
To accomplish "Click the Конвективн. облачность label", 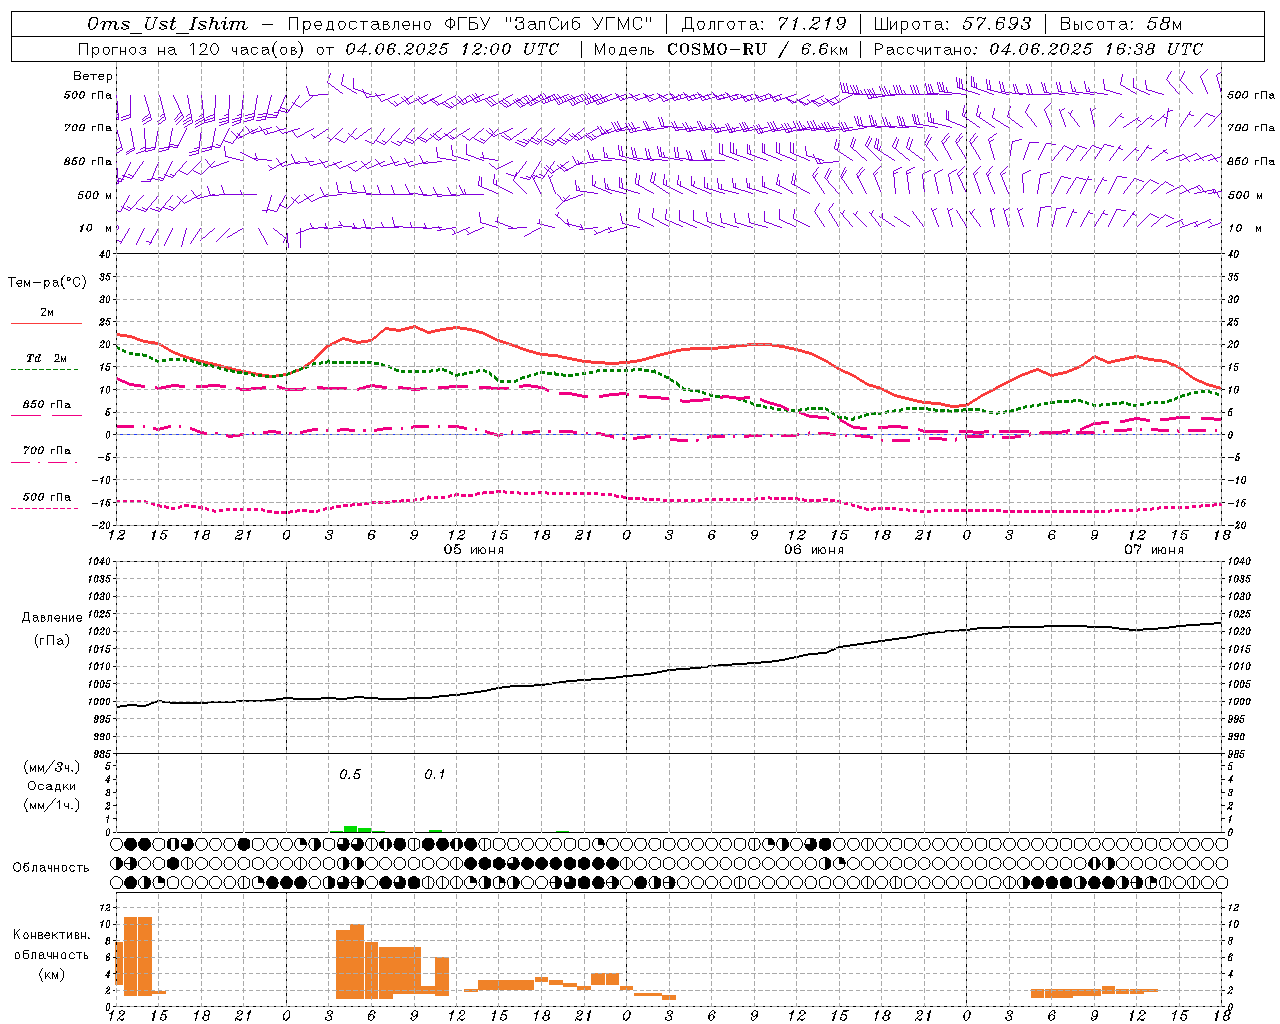I will pos(51,954).
